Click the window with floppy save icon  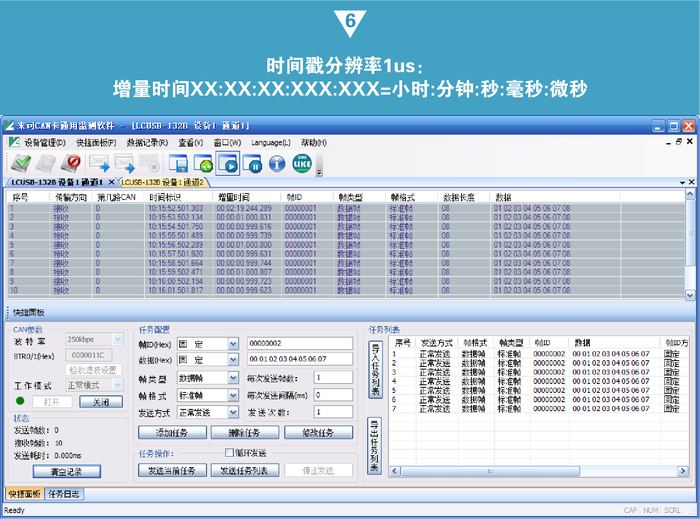pyautogui.click(x=178, y=163)
